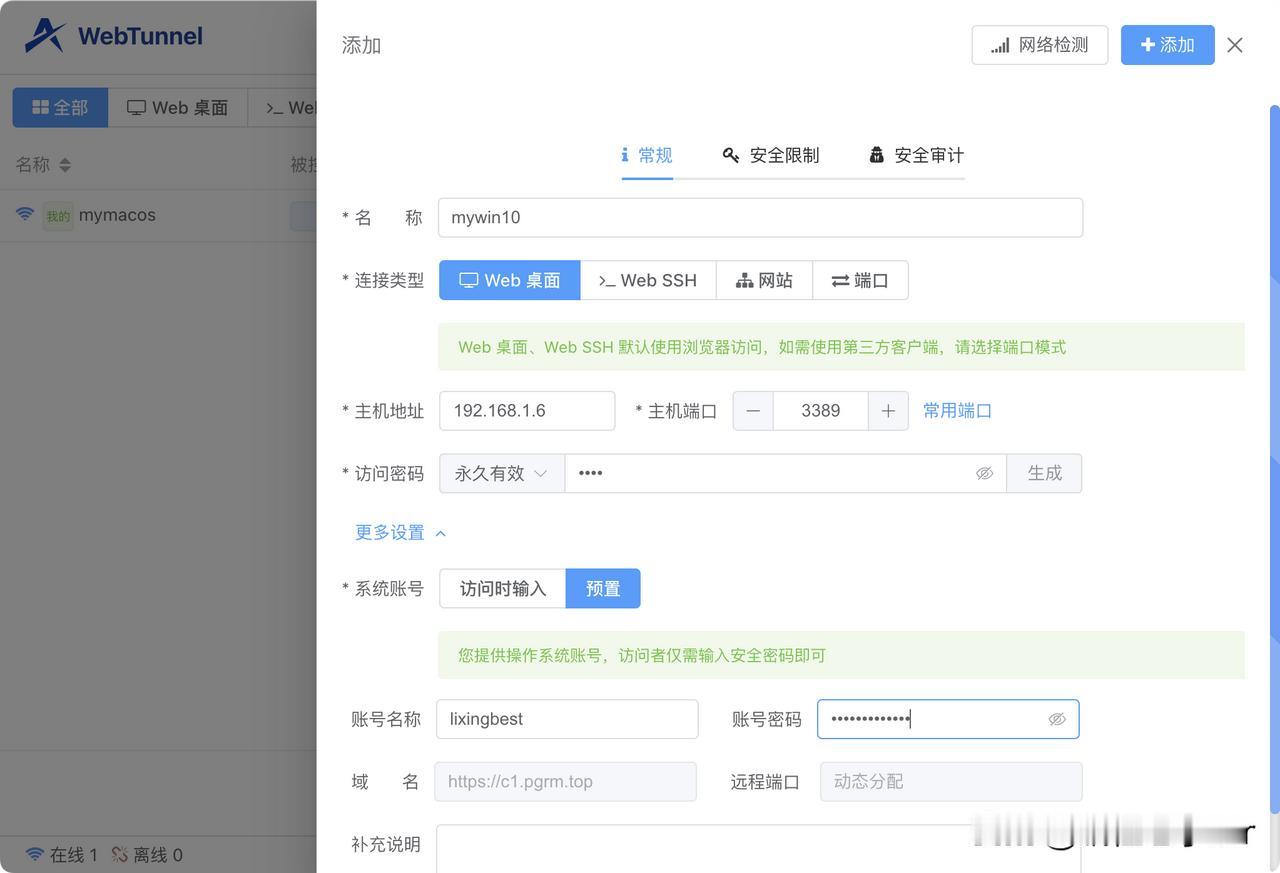The image size is (1280, 873).
Task: Click 生成 to generate password
Action: [x=1044, y=473]
